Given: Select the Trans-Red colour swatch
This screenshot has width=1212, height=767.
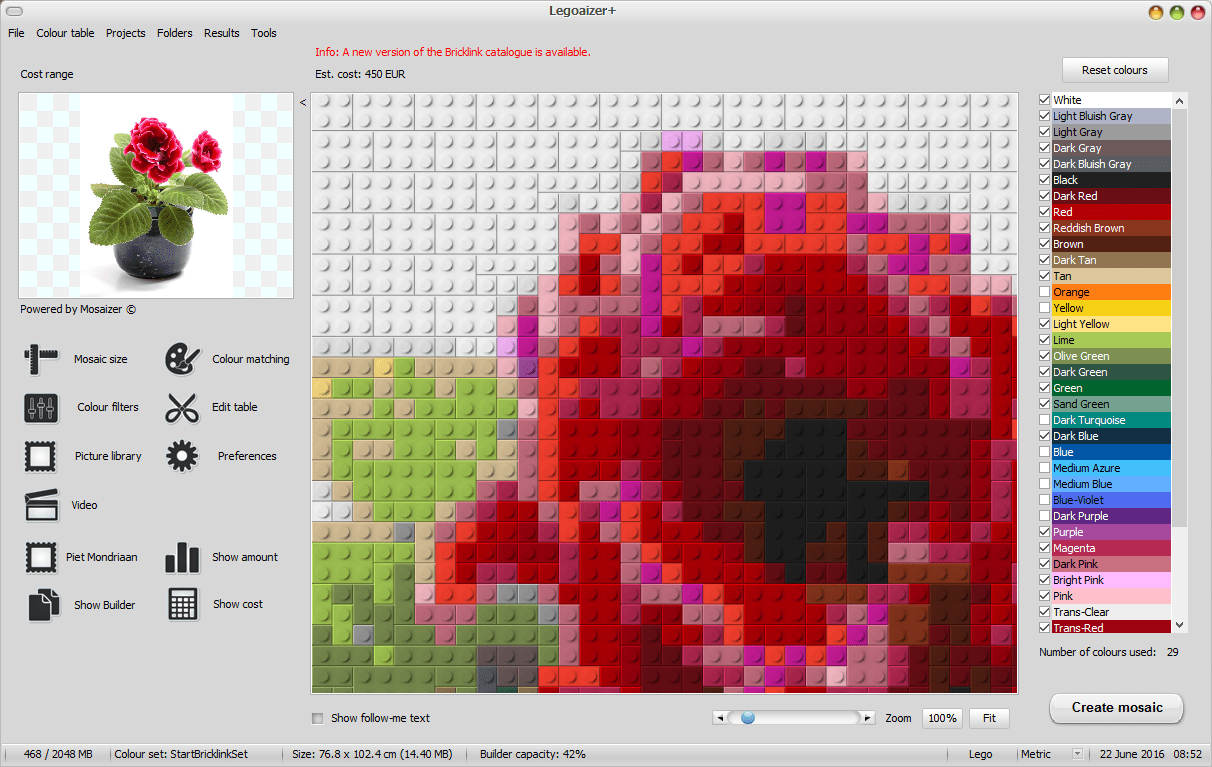Looking at the screenshot, I should [1110, 628].
